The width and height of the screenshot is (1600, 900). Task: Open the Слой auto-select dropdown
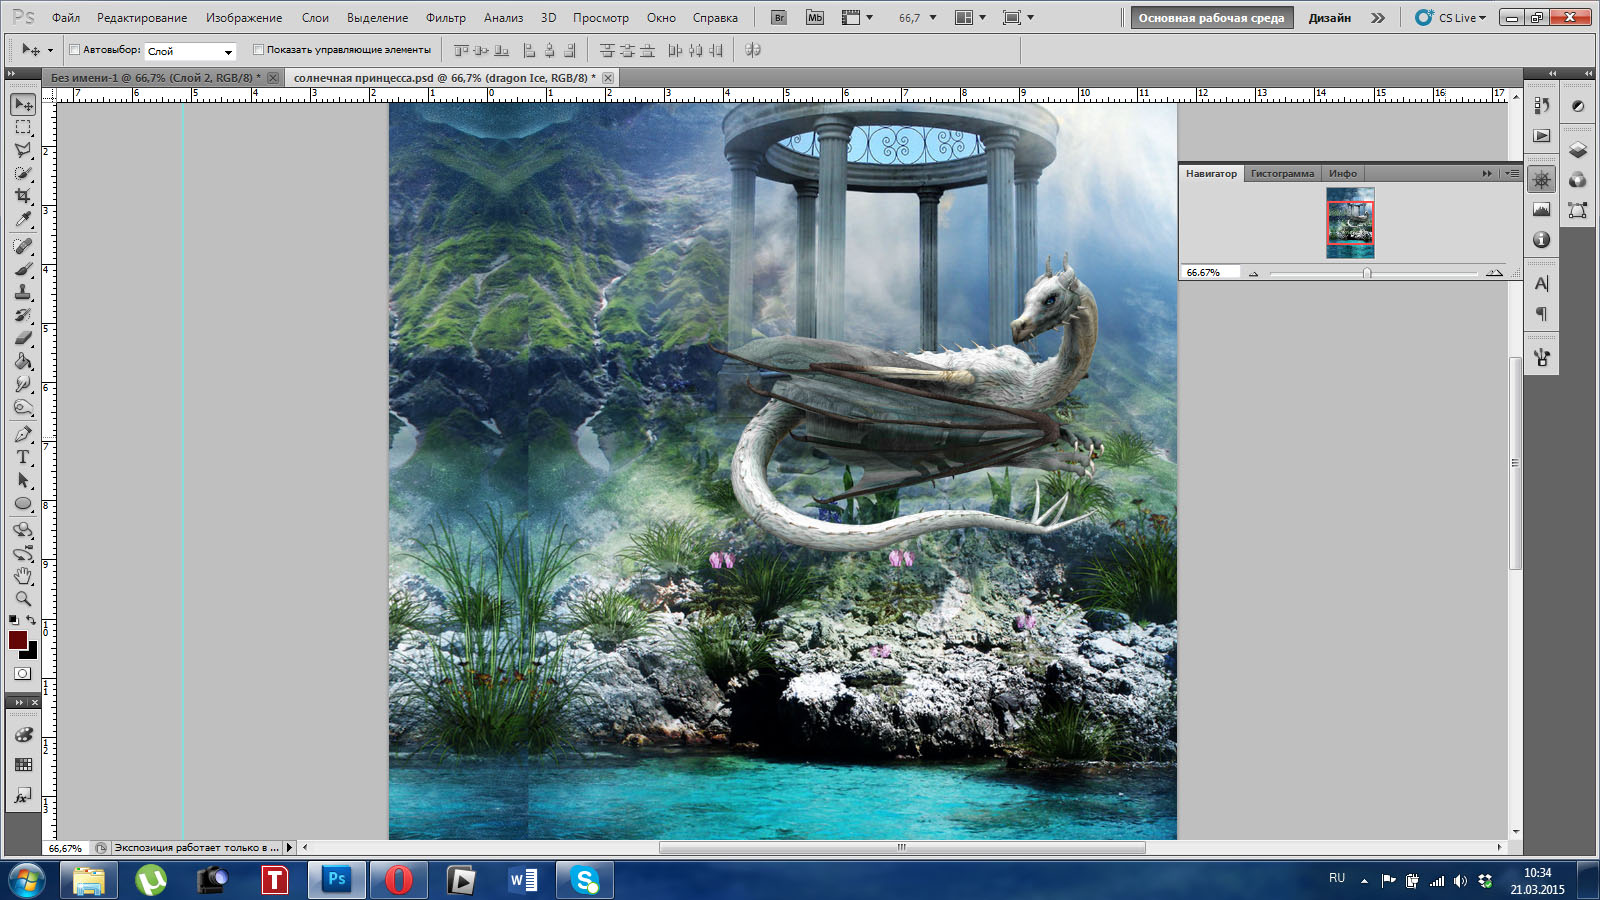(x=190, y=51)
